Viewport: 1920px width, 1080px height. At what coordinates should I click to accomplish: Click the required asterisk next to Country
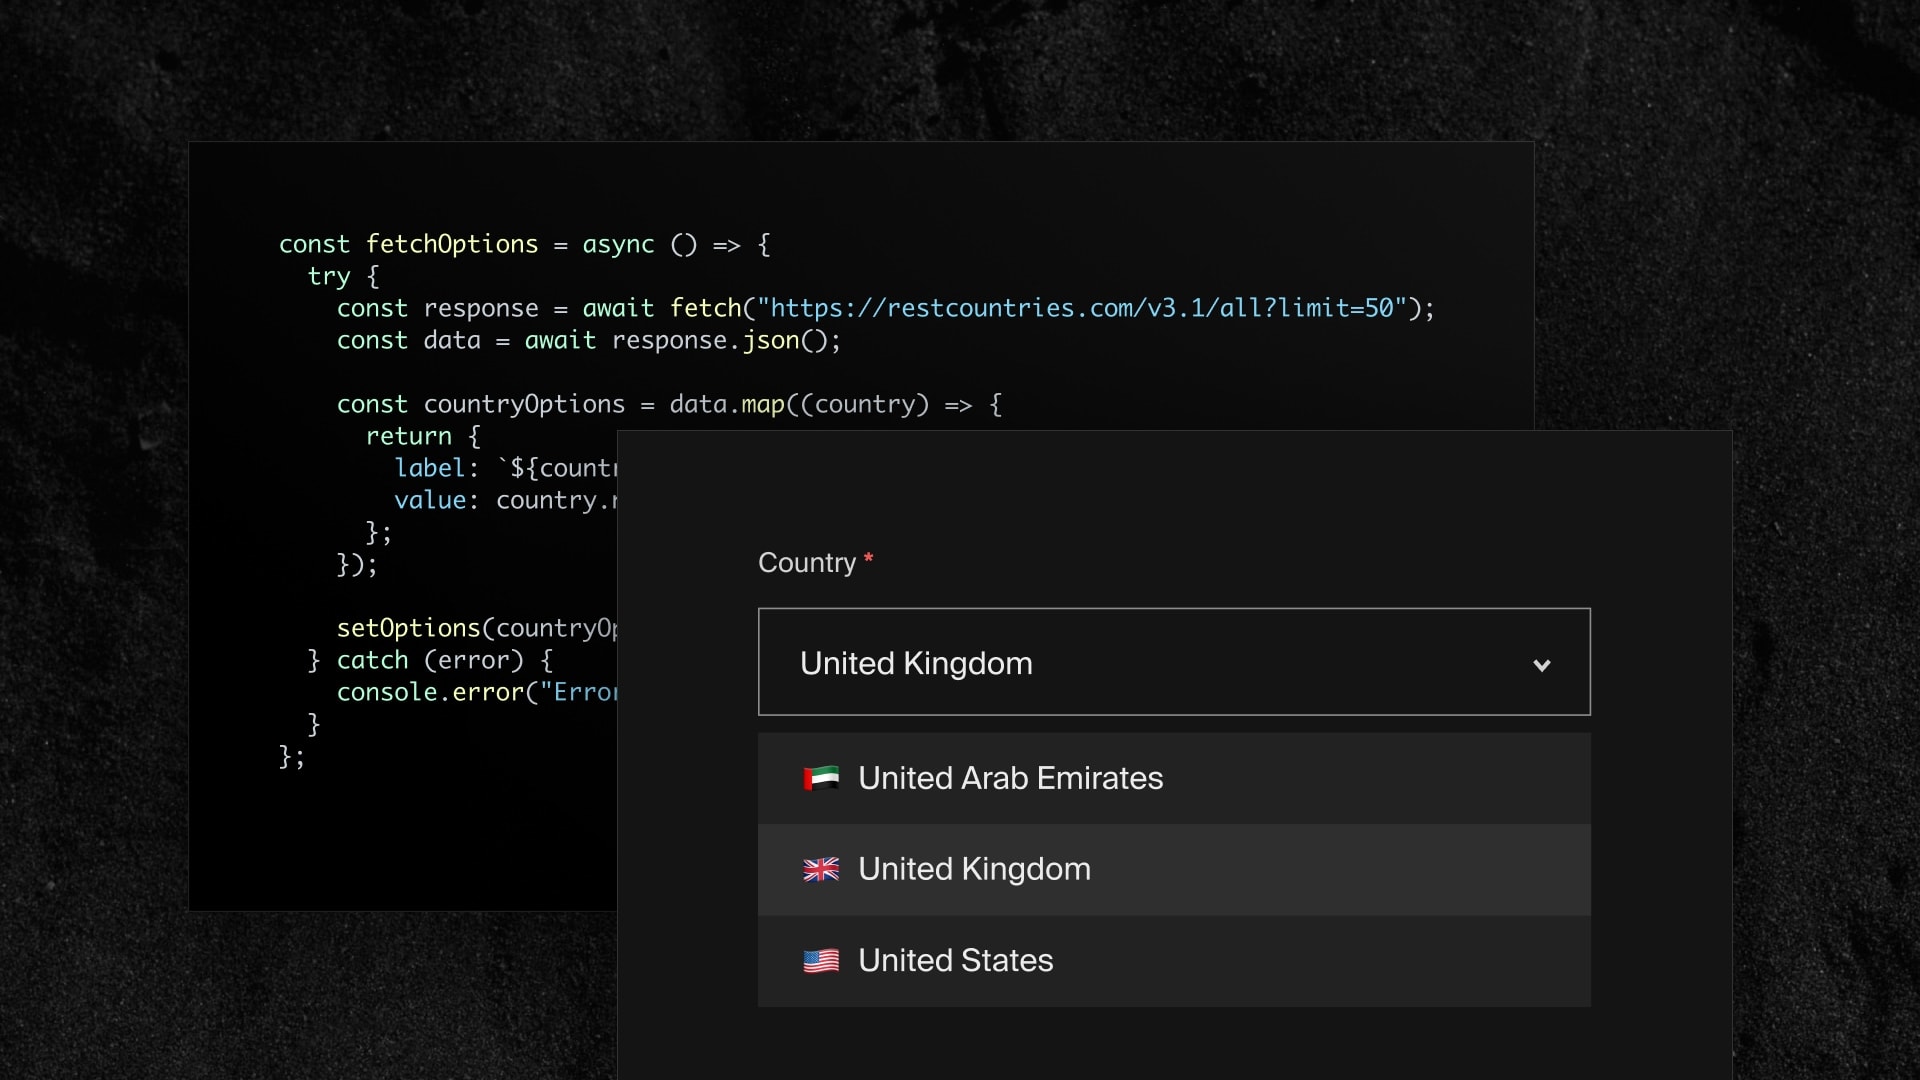(x=869, y=558)
